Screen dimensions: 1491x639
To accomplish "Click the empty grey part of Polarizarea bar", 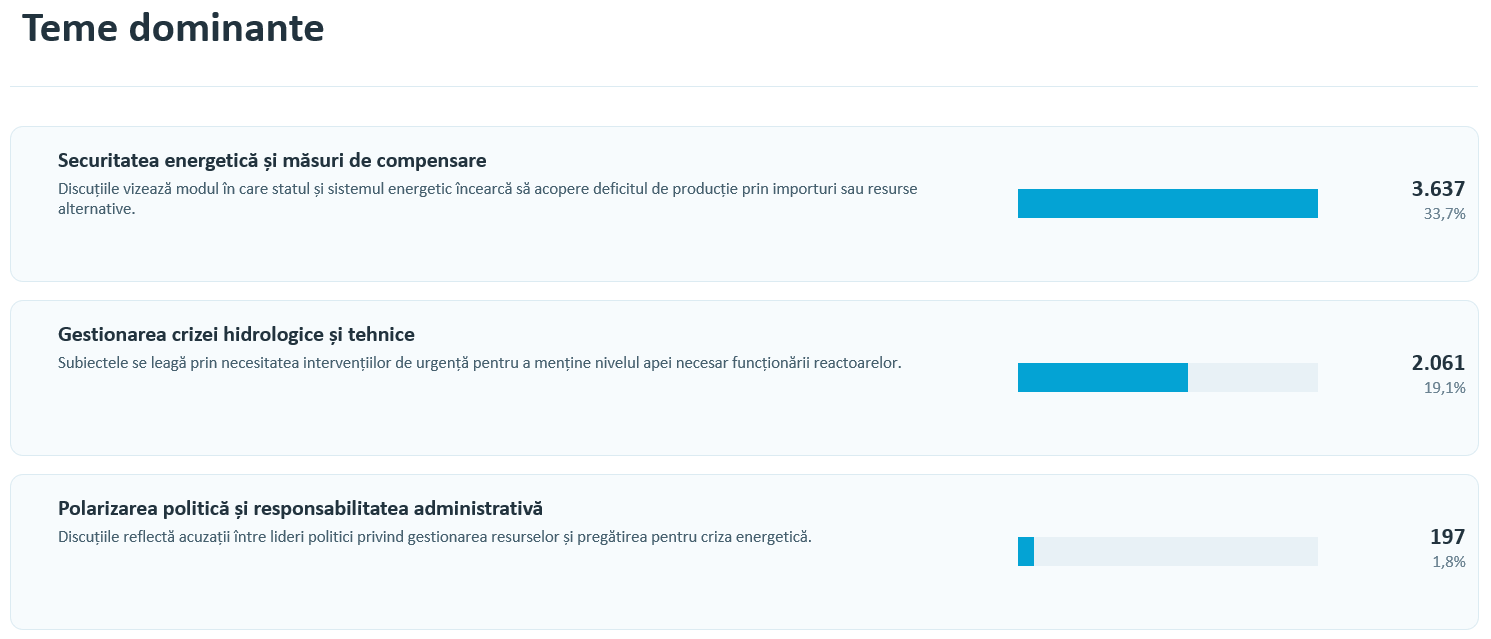I will coord(1176,551).
